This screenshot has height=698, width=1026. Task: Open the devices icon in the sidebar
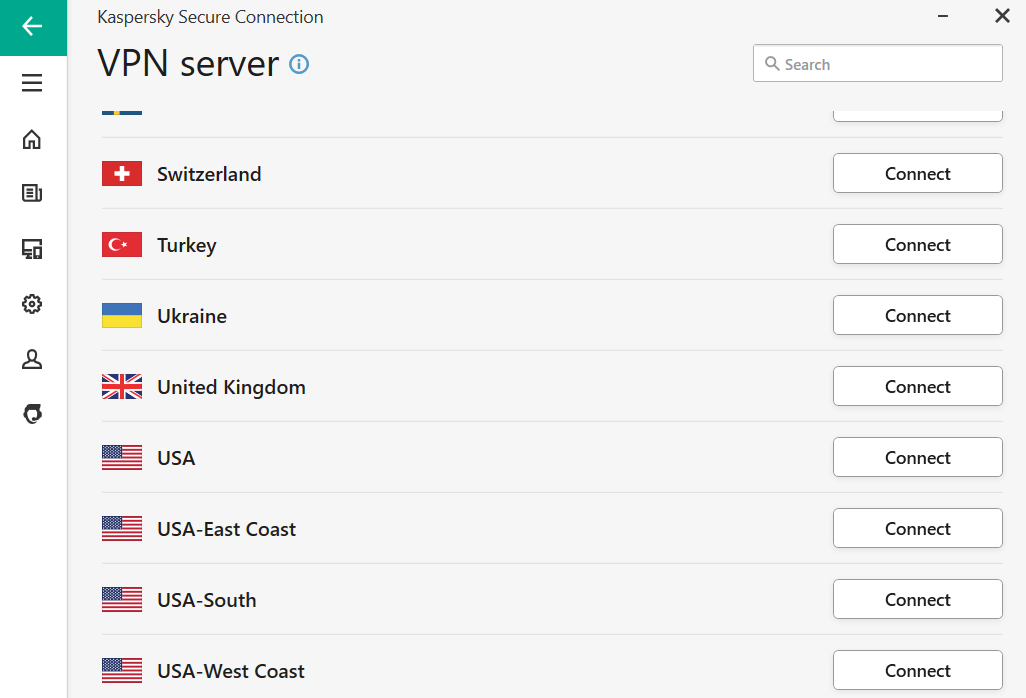(x=32, y=249)
